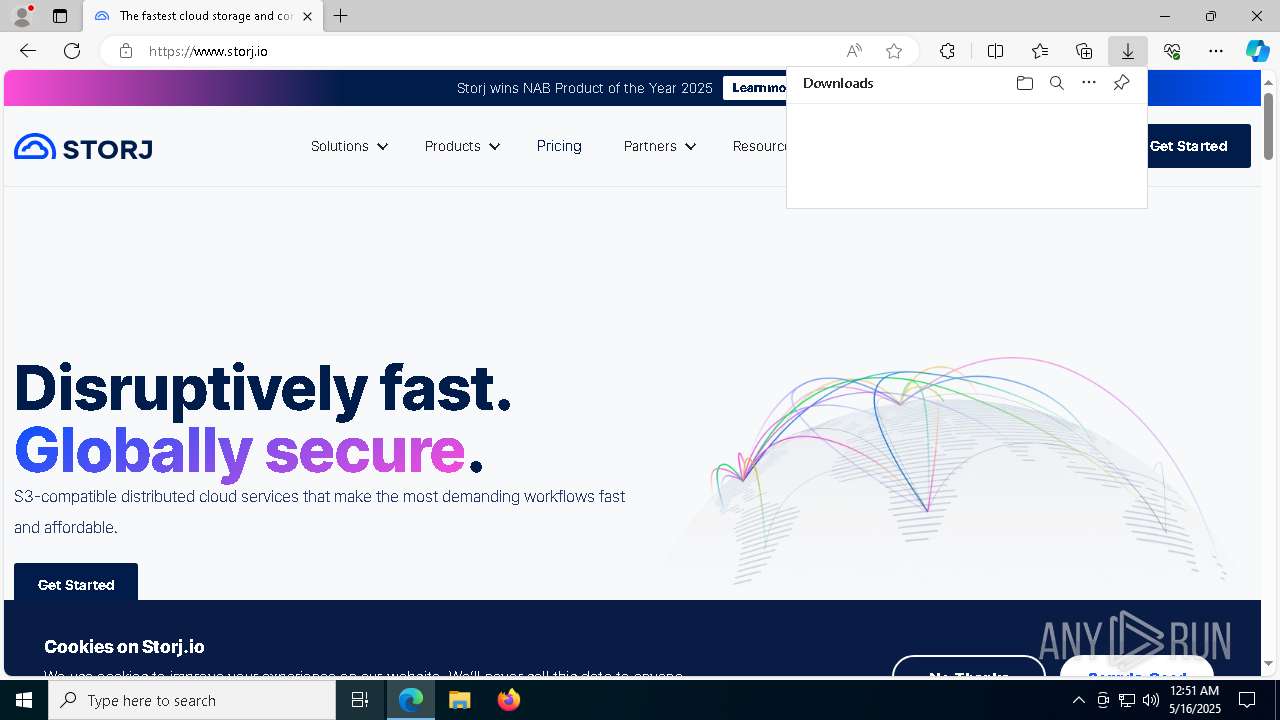Click the Storj logo

tap(83, 147)
